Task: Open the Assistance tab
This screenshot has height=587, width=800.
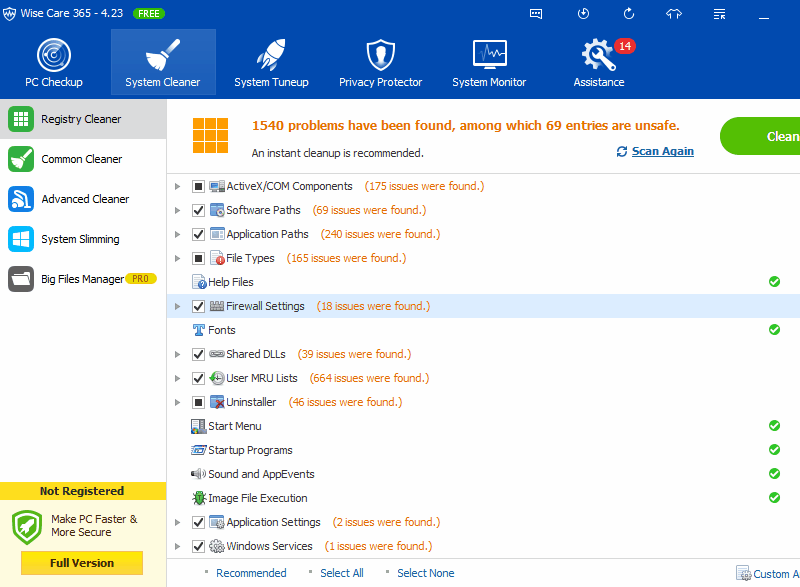Action: point(599,62)
